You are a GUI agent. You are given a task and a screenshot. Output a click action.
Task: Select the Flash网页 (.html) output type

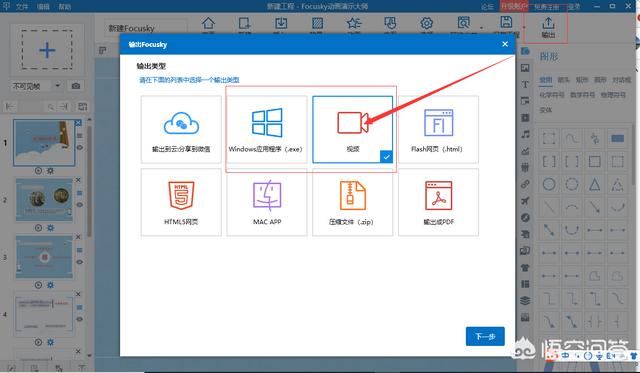click(438, 129)
